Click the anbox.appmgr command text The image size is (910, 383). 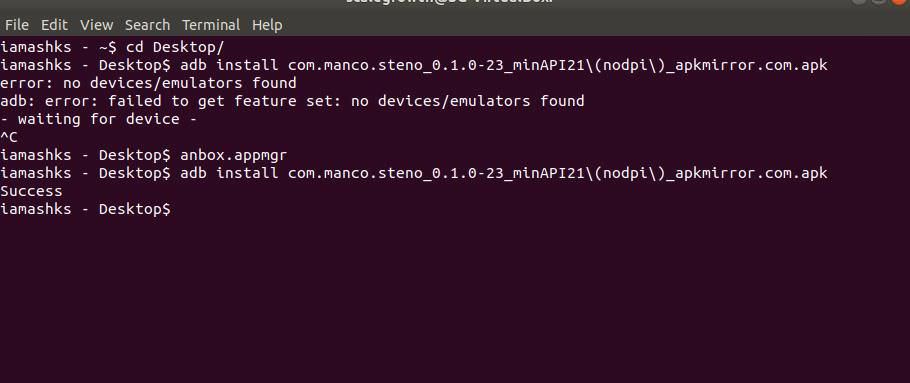[x=233, y=155]
